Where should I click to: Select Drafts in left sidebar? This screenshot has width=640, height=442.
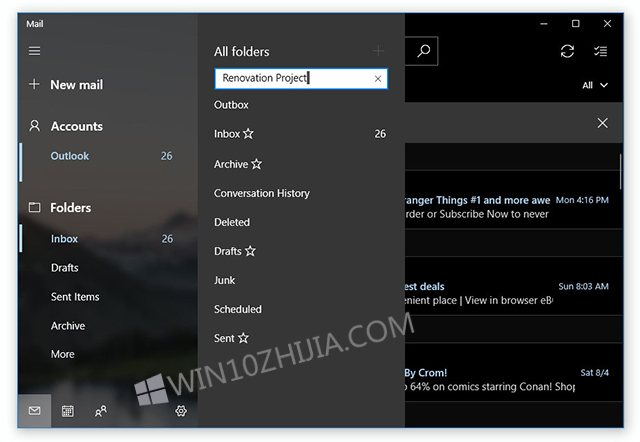(109, 268)
